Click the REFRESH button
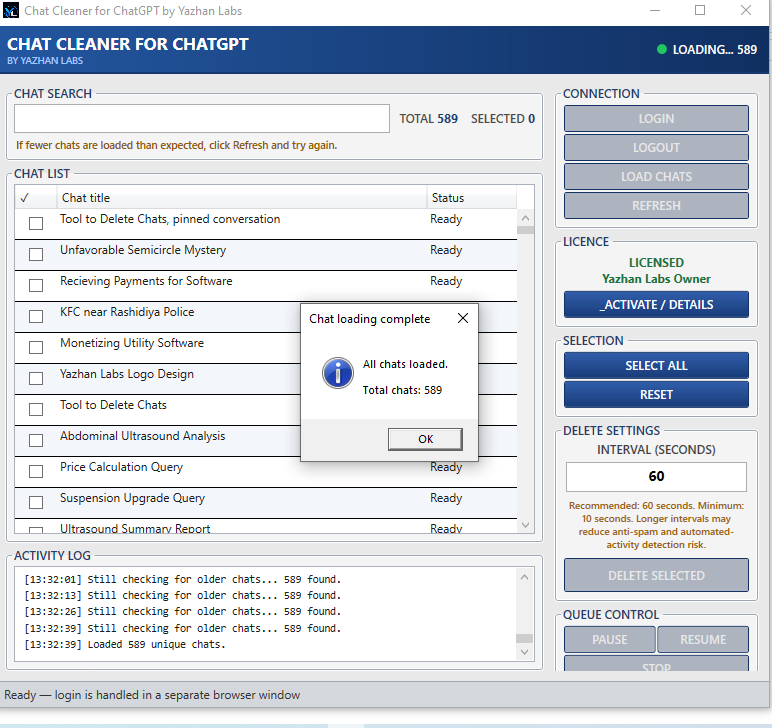This screenshot has width=772, height=728. 656,206
